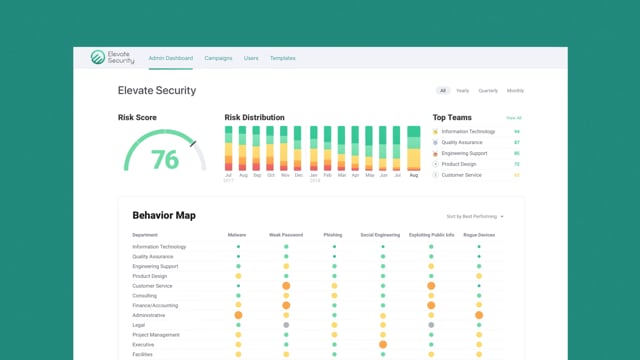The height and width of the screenshot is (360, 640).
Task: Select the Aug bar in Risk Distribution
Action: 413,149
